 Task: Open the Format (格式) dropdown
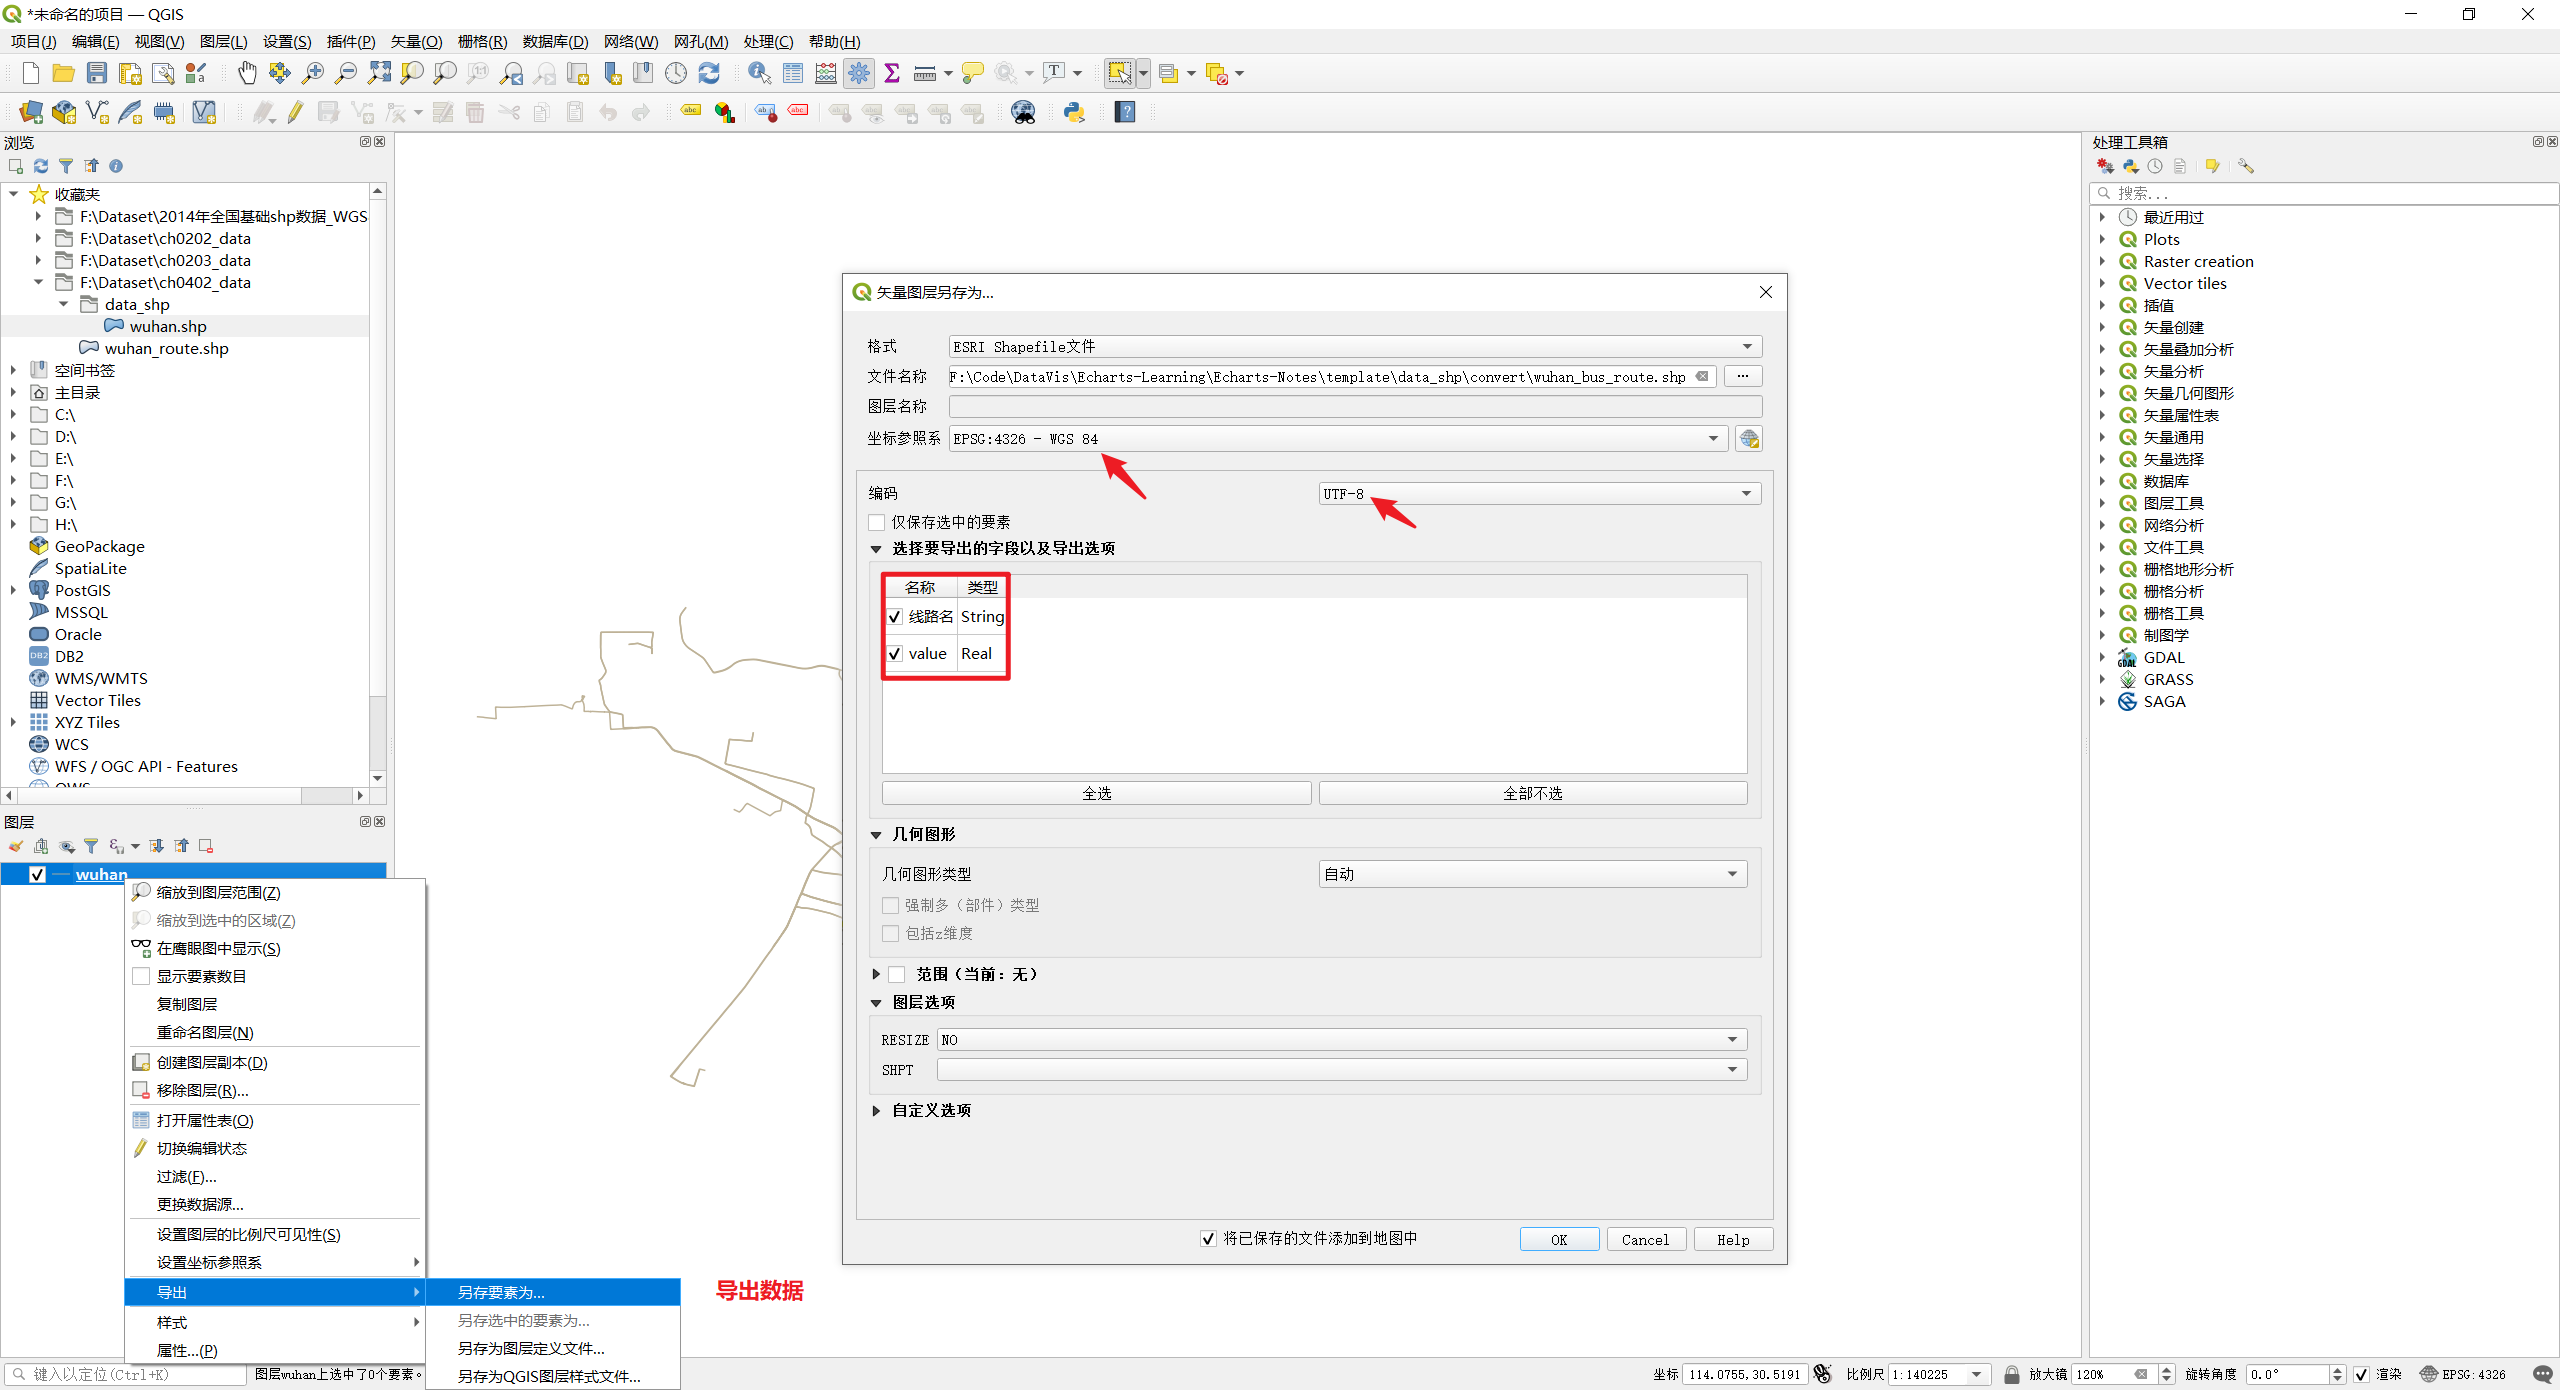tap(1355, 346)
